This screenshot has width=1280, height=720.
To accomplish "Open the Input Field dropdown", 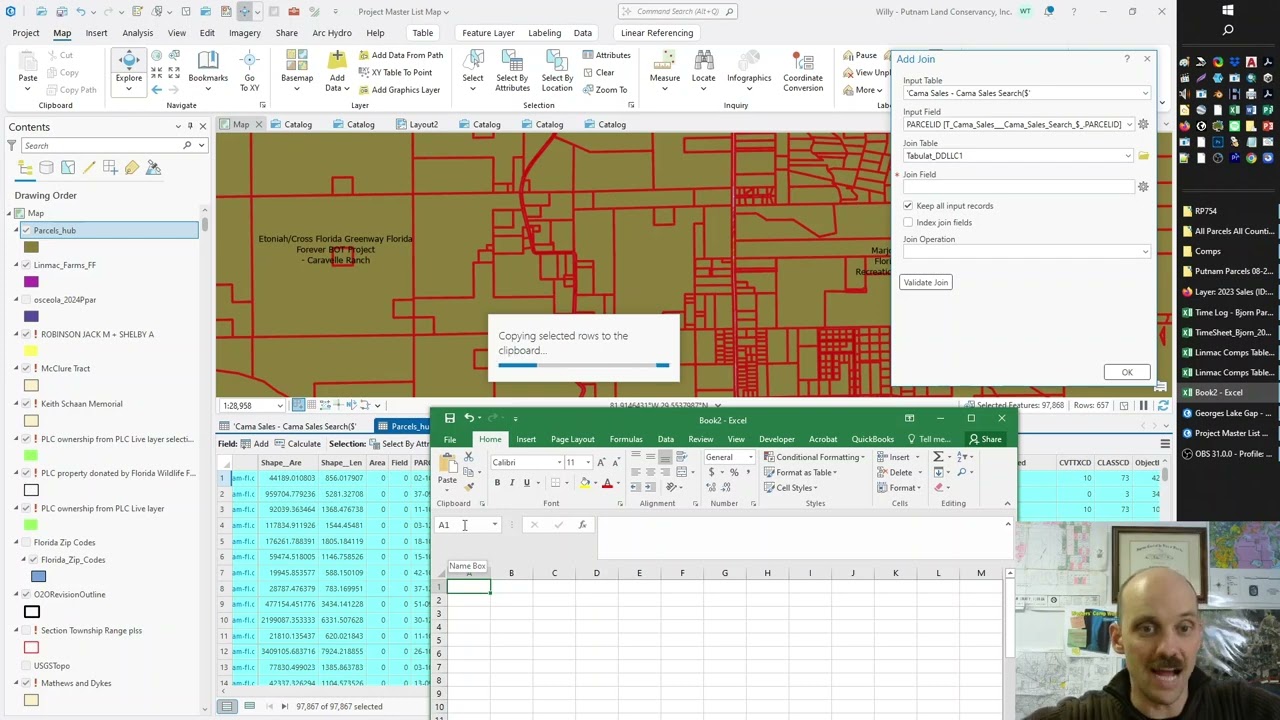I will (1129, 125).
